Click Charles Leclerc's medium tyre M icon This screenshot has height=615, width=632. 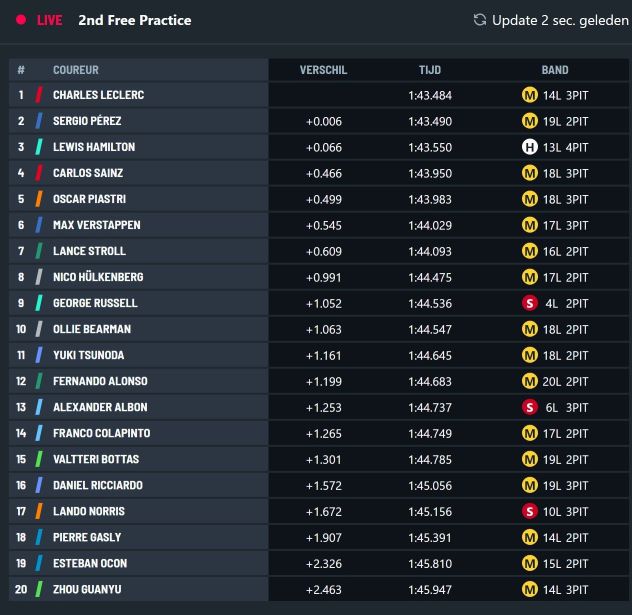click(x=530, y=95)
